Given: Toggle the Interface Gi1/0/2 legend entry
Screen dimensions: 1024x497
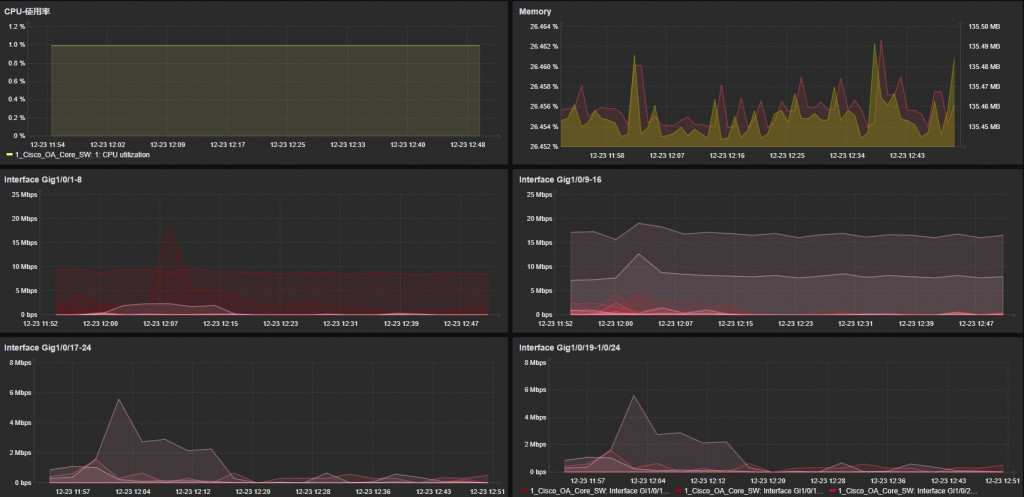Looking at the screenshot, I should tap(908, 490).
